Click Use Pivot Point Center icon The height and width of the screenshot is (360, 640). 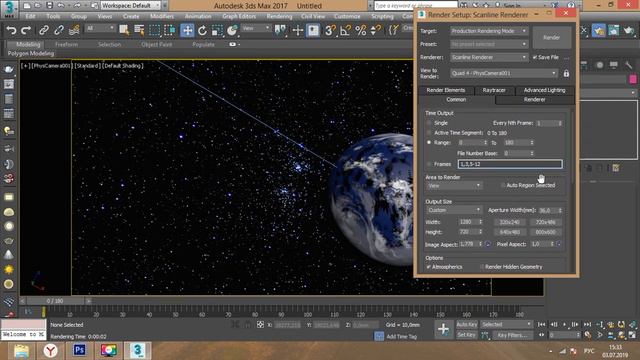click(x=280, y=30)
